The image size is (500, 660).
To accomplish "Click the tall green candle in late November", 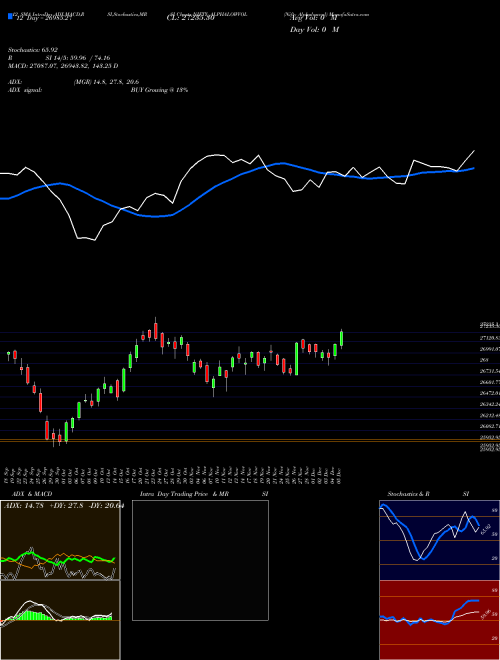I will coord(296,359).
